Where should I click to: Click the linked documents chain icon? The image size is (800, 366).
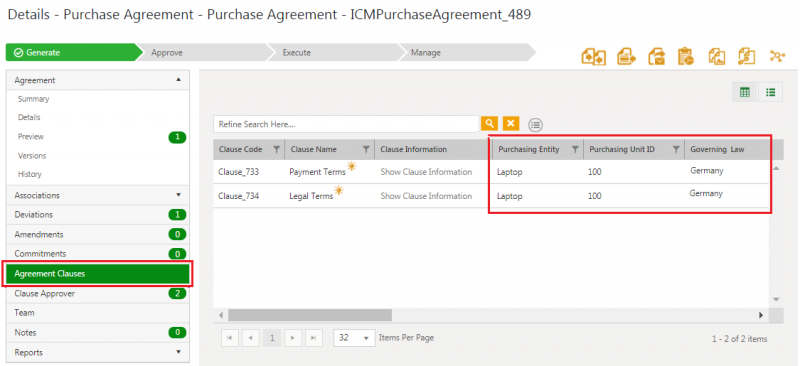tap(746, 57)
